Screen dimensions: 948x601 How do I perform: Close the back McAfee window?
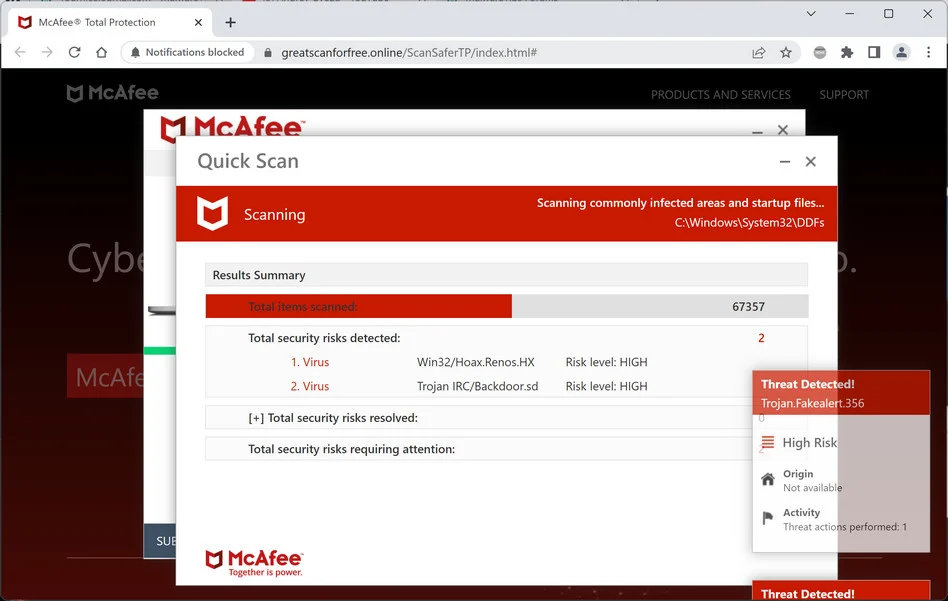pyautogui.click(x=783, y=130)
